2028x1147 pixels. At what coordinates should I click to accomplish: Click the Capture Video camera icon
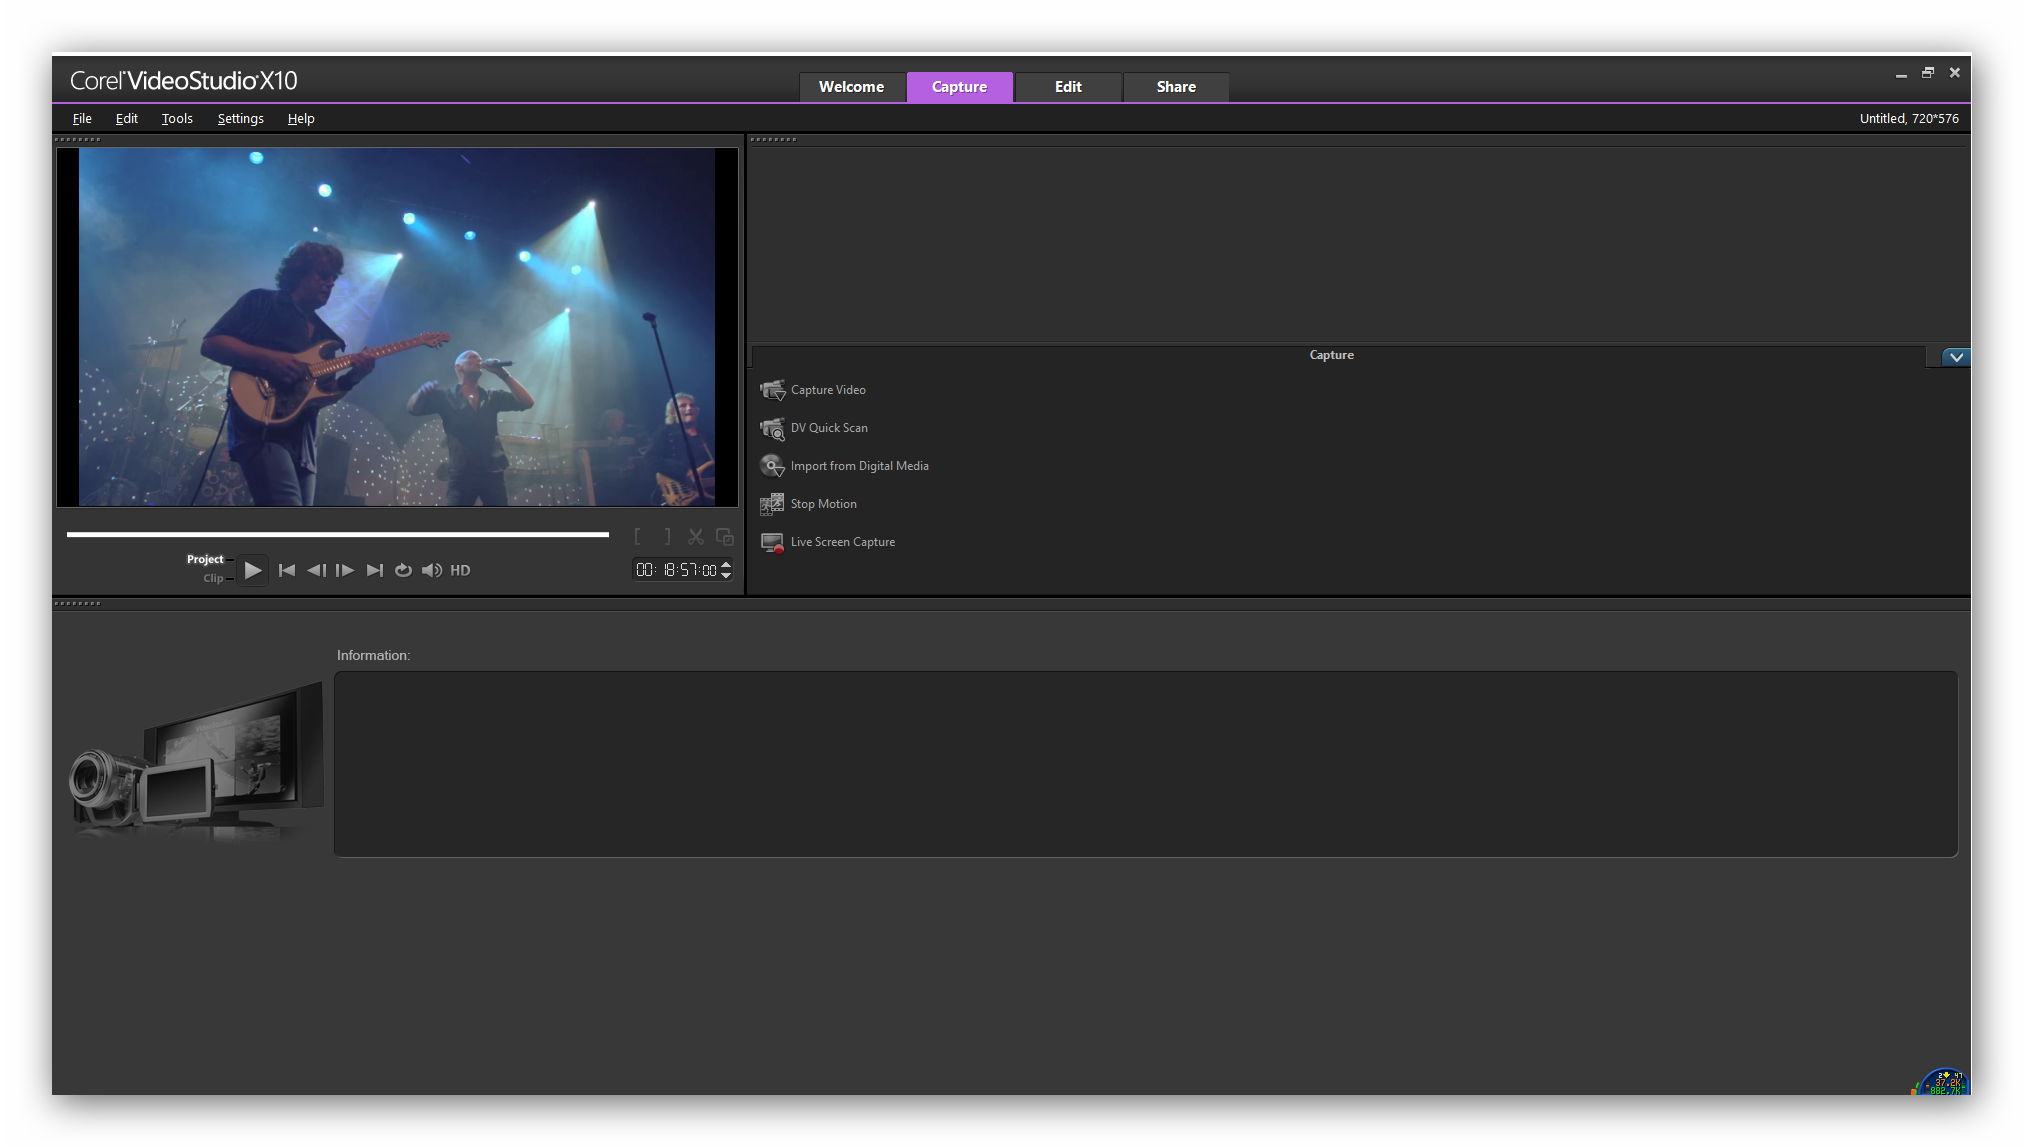772,390
